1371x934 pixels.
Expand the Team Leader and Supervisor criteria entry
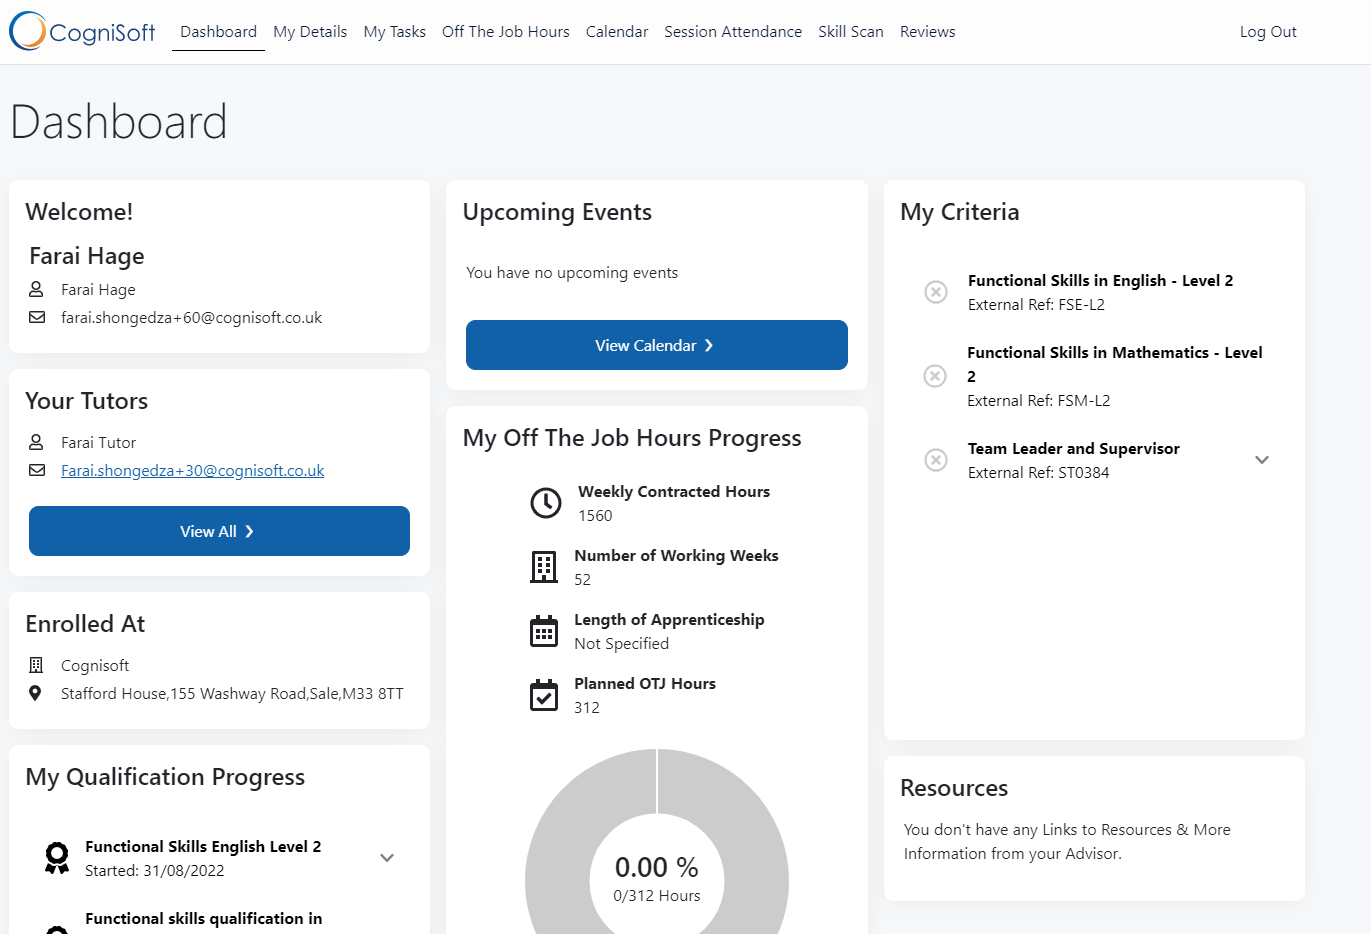[x=1262, y=460]
